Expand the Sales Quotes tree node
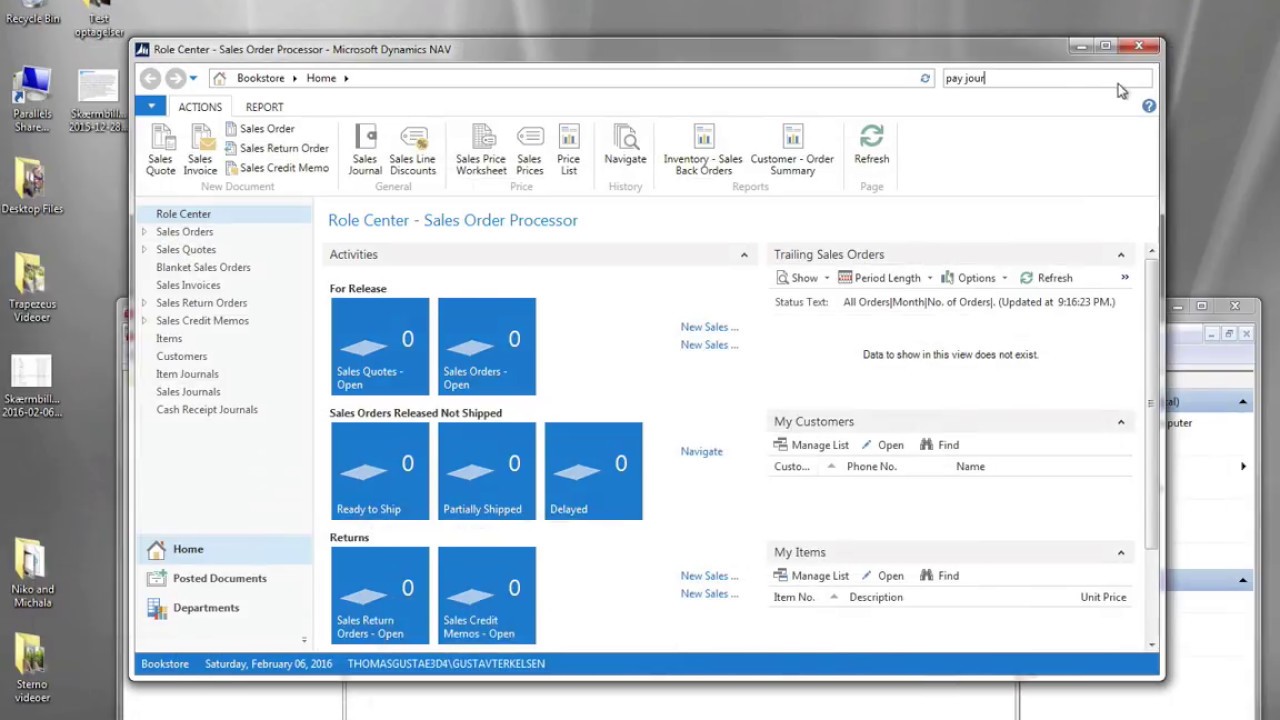 (x=144, y=250)
